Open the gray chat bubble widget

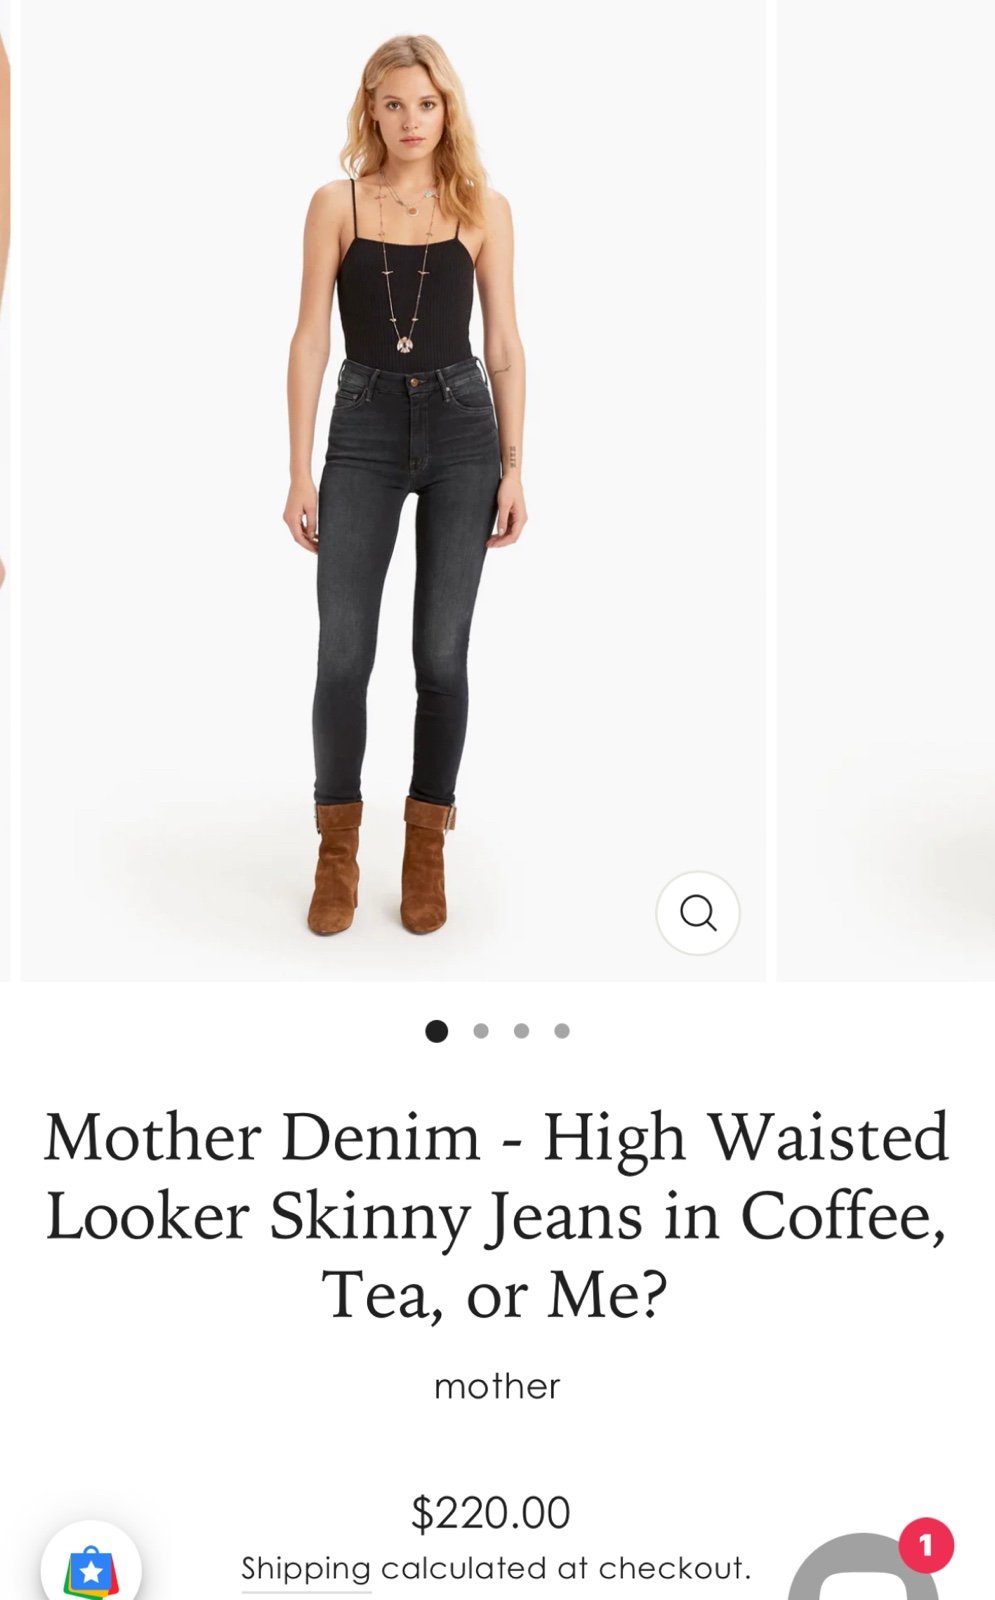coord(862,1570)
